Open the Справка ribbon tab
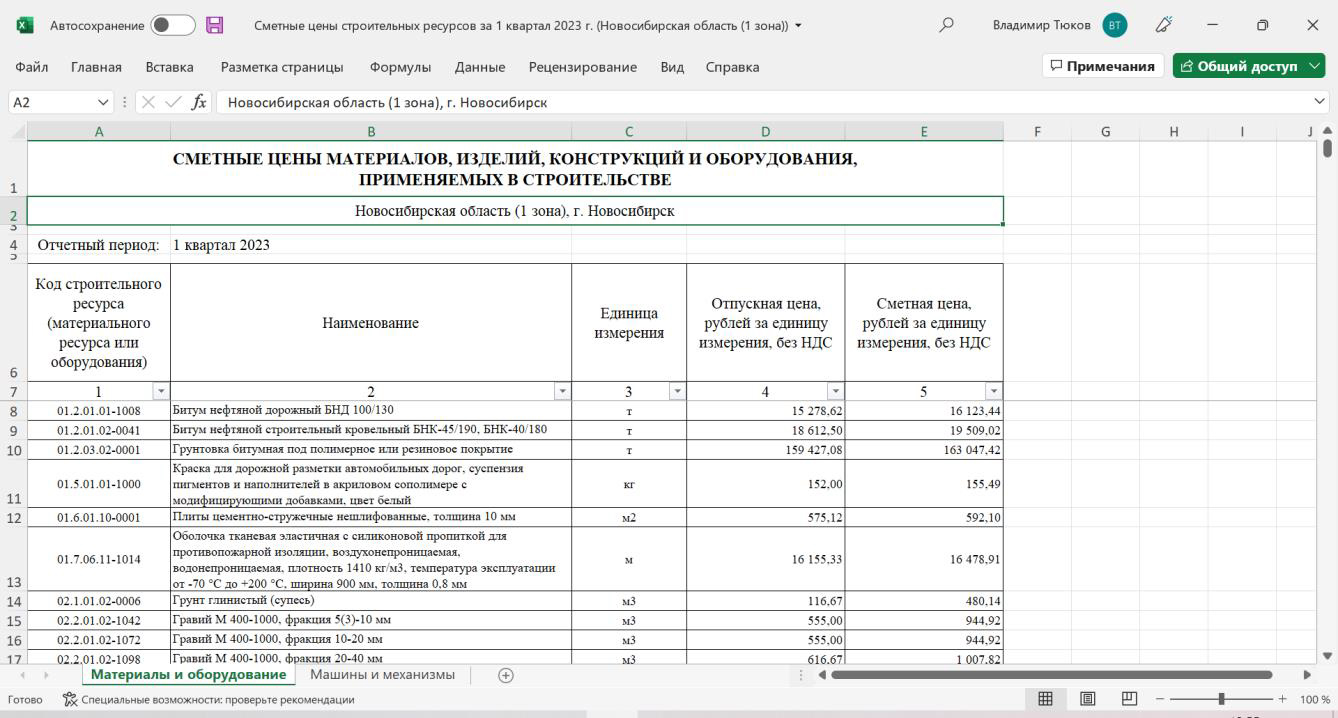The image size is (1338, 718). pos(732,67)
